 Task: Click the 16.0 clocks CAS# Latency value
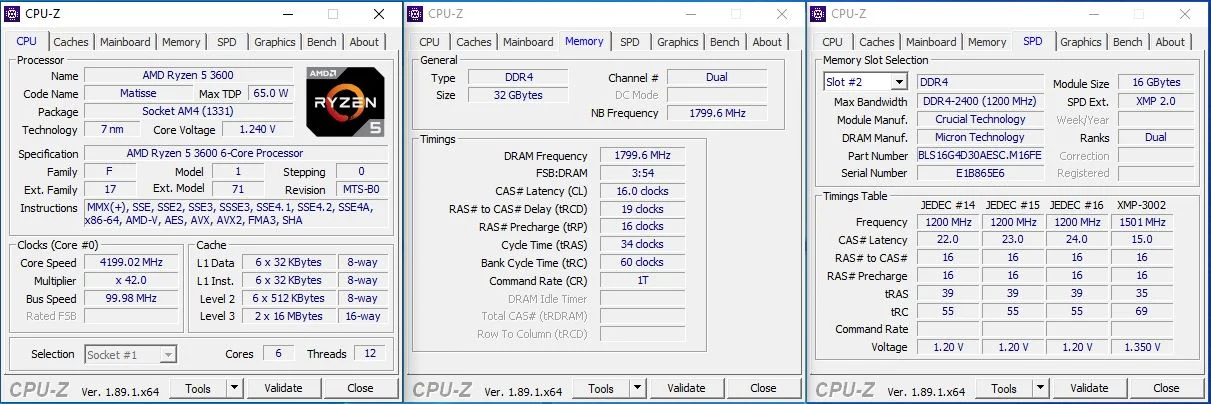(641, 191)
